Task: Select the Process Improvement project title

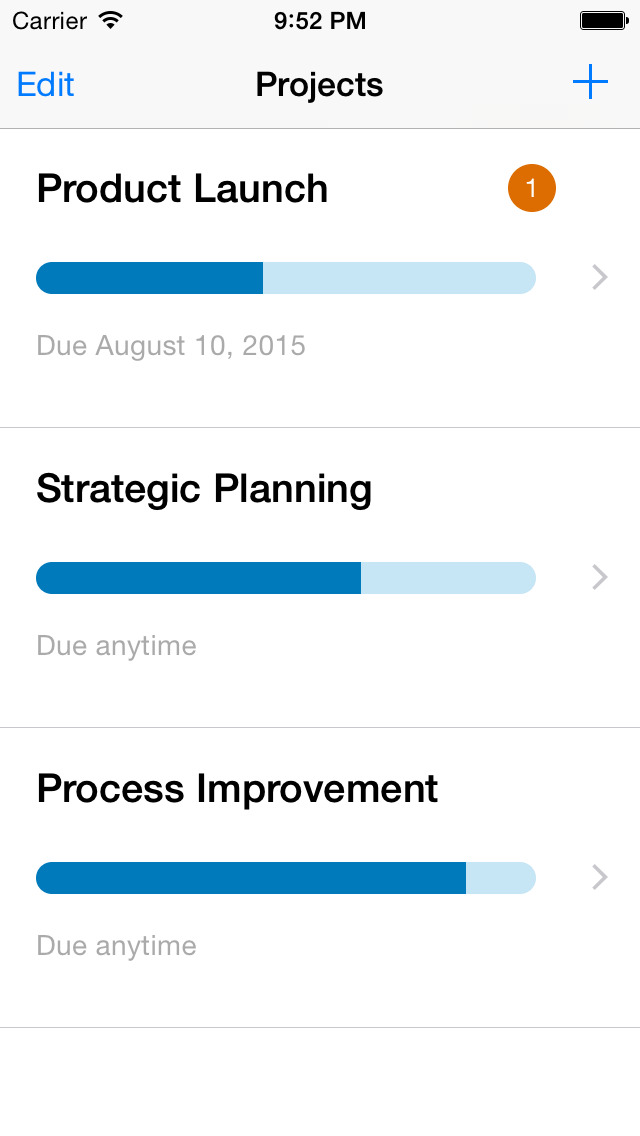Action: pyautogui.click(x=237, y=790)
